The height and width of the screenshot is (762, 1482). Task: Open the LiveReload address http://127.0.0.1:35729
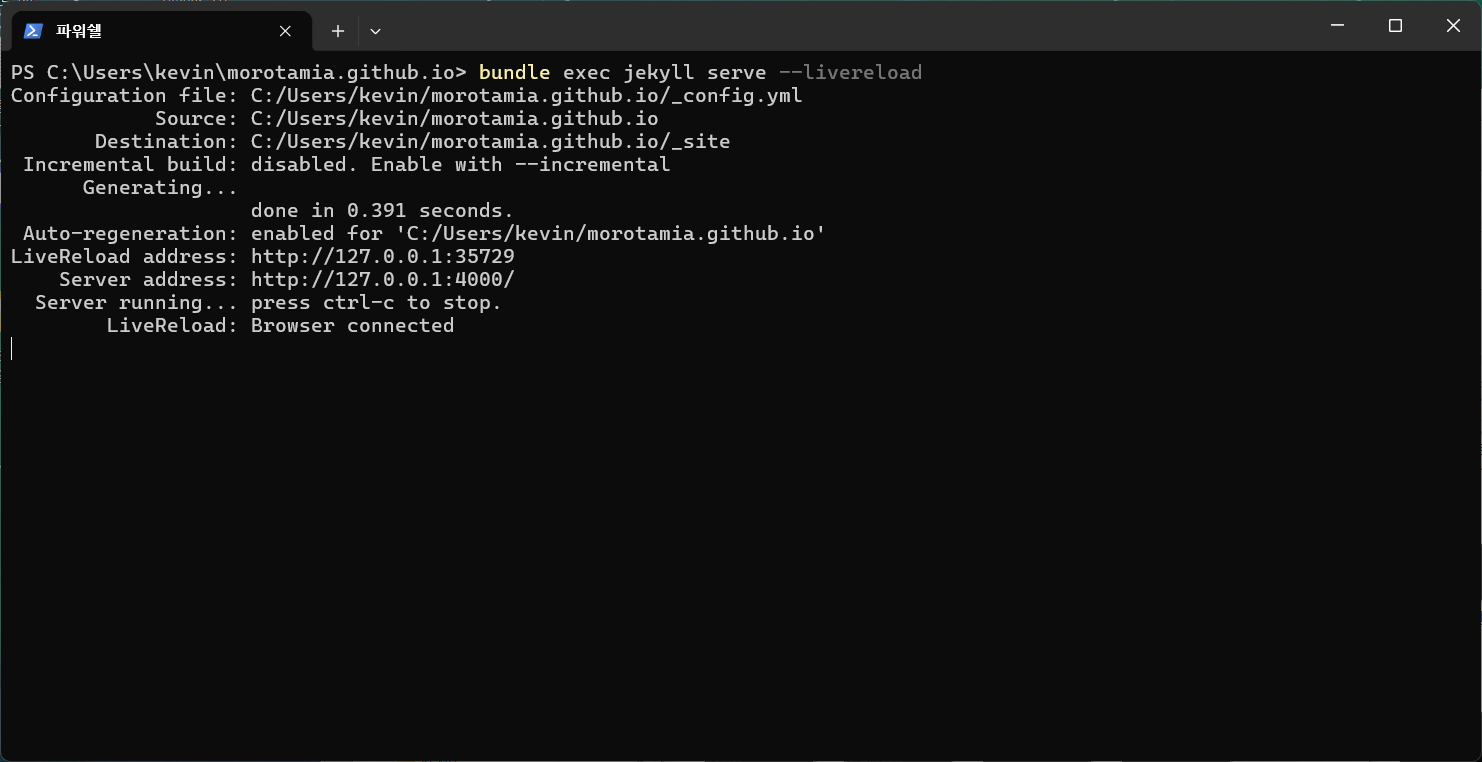click(382, 257)
